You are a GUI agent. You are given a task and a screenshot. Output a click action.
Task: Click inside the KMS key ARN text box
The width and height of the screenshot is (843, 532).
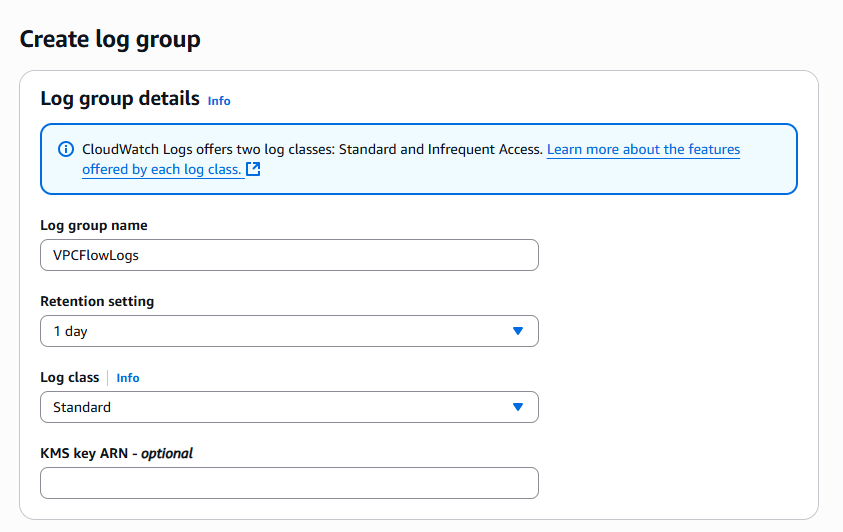[289, 483]
